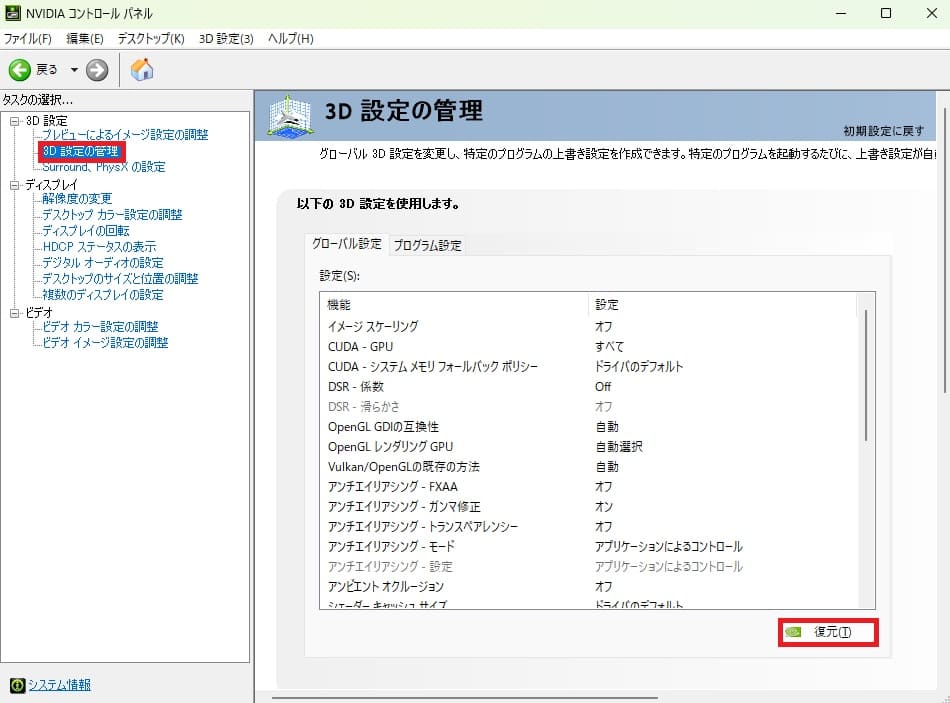Select OpenGL GDIの互換性 row
950x703 pixels.
(x=589, y=427)
